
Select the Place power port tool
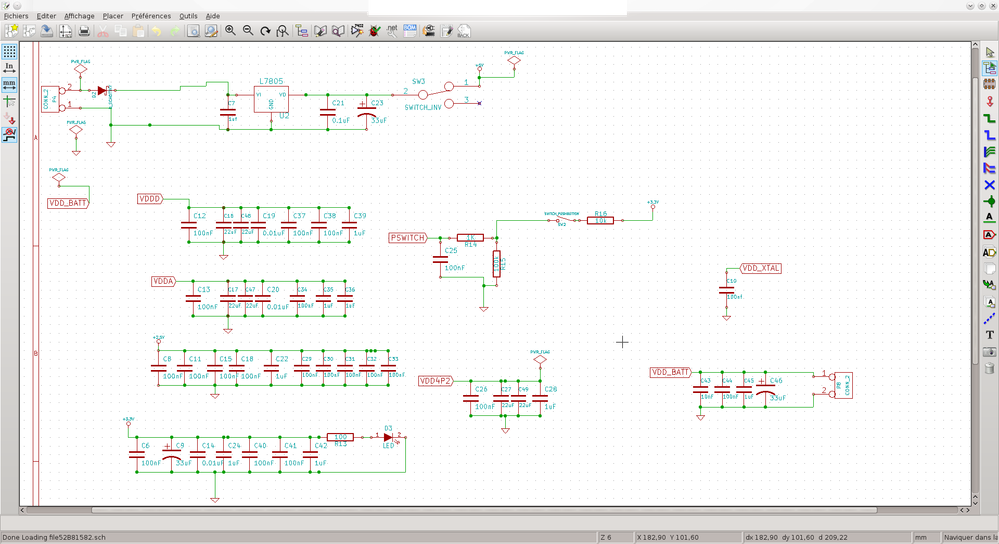click(989, 101)
